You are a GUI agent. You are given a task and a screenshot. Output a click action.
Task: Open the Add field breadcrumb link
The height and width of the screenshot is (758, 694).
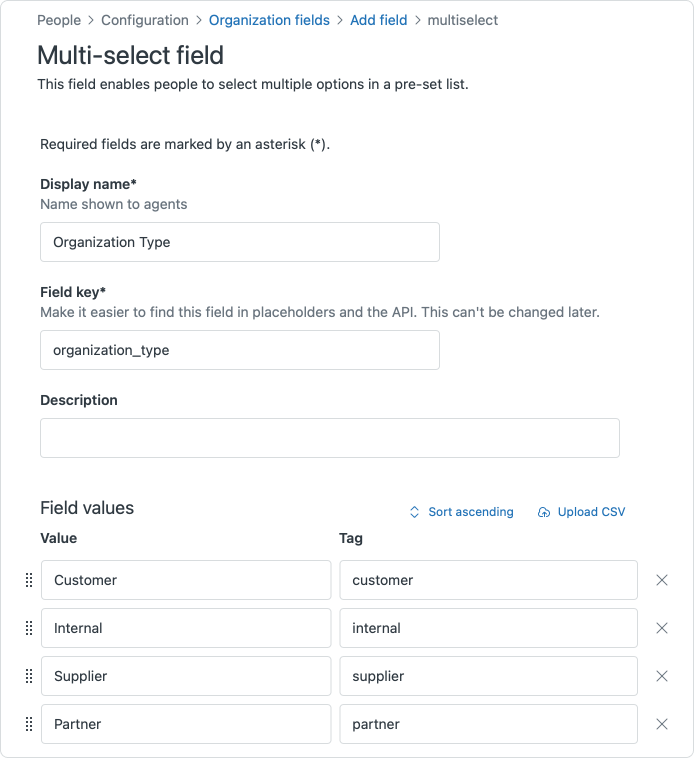click(378, 20)
